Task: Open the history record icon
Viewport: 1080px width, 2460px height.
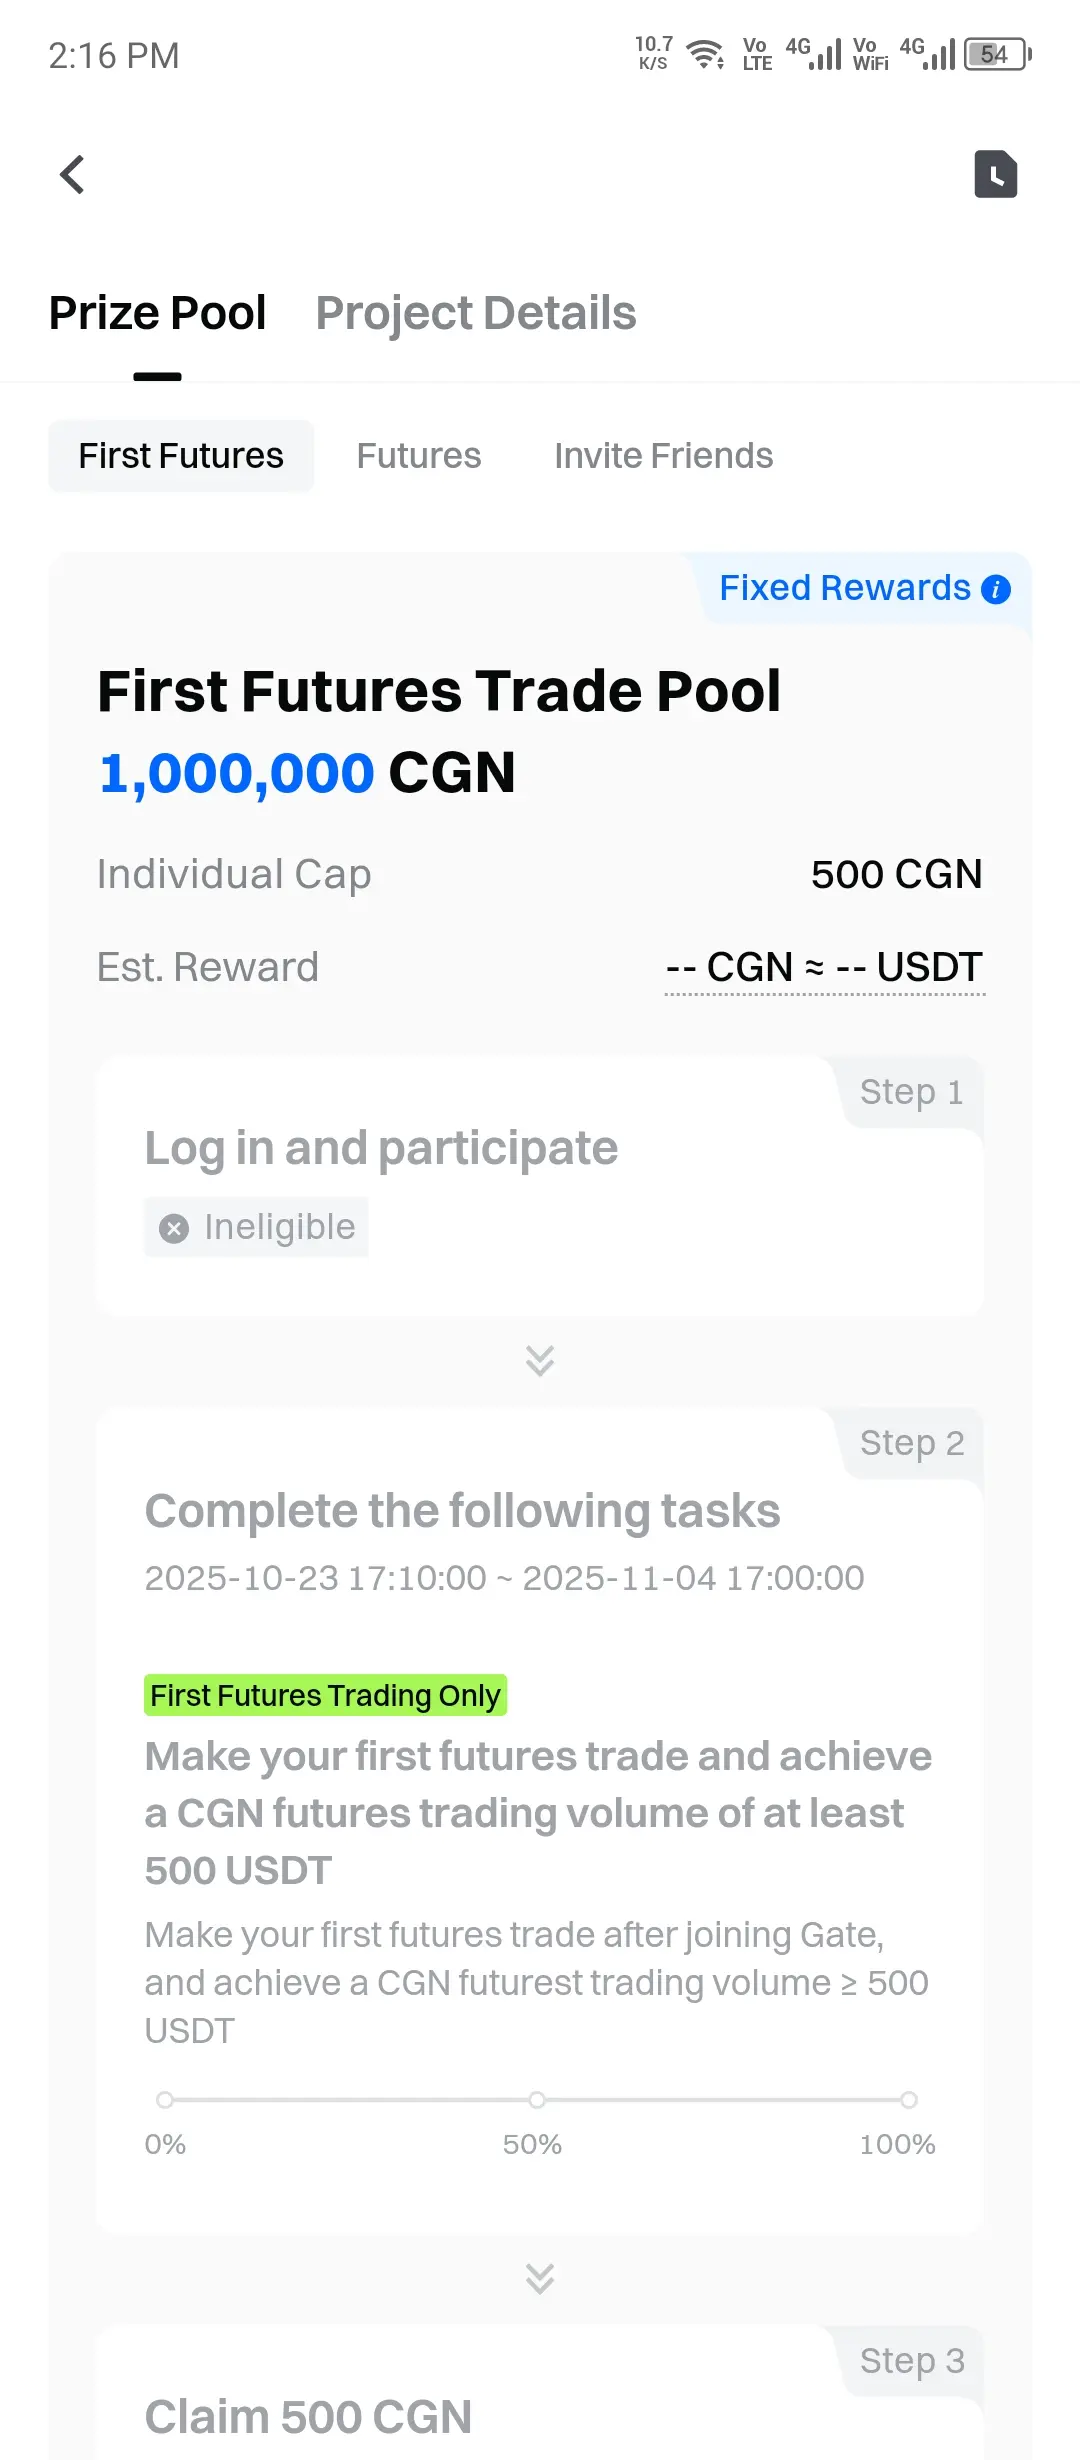Action: (x=995, y=175)
